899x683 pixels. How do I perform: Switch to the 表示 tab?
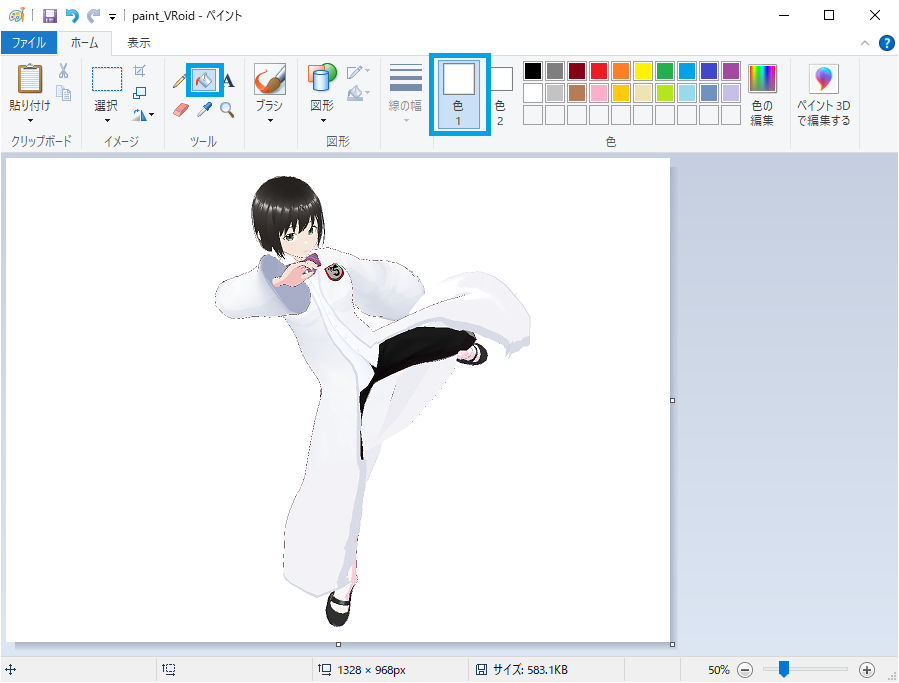(138, 43)
